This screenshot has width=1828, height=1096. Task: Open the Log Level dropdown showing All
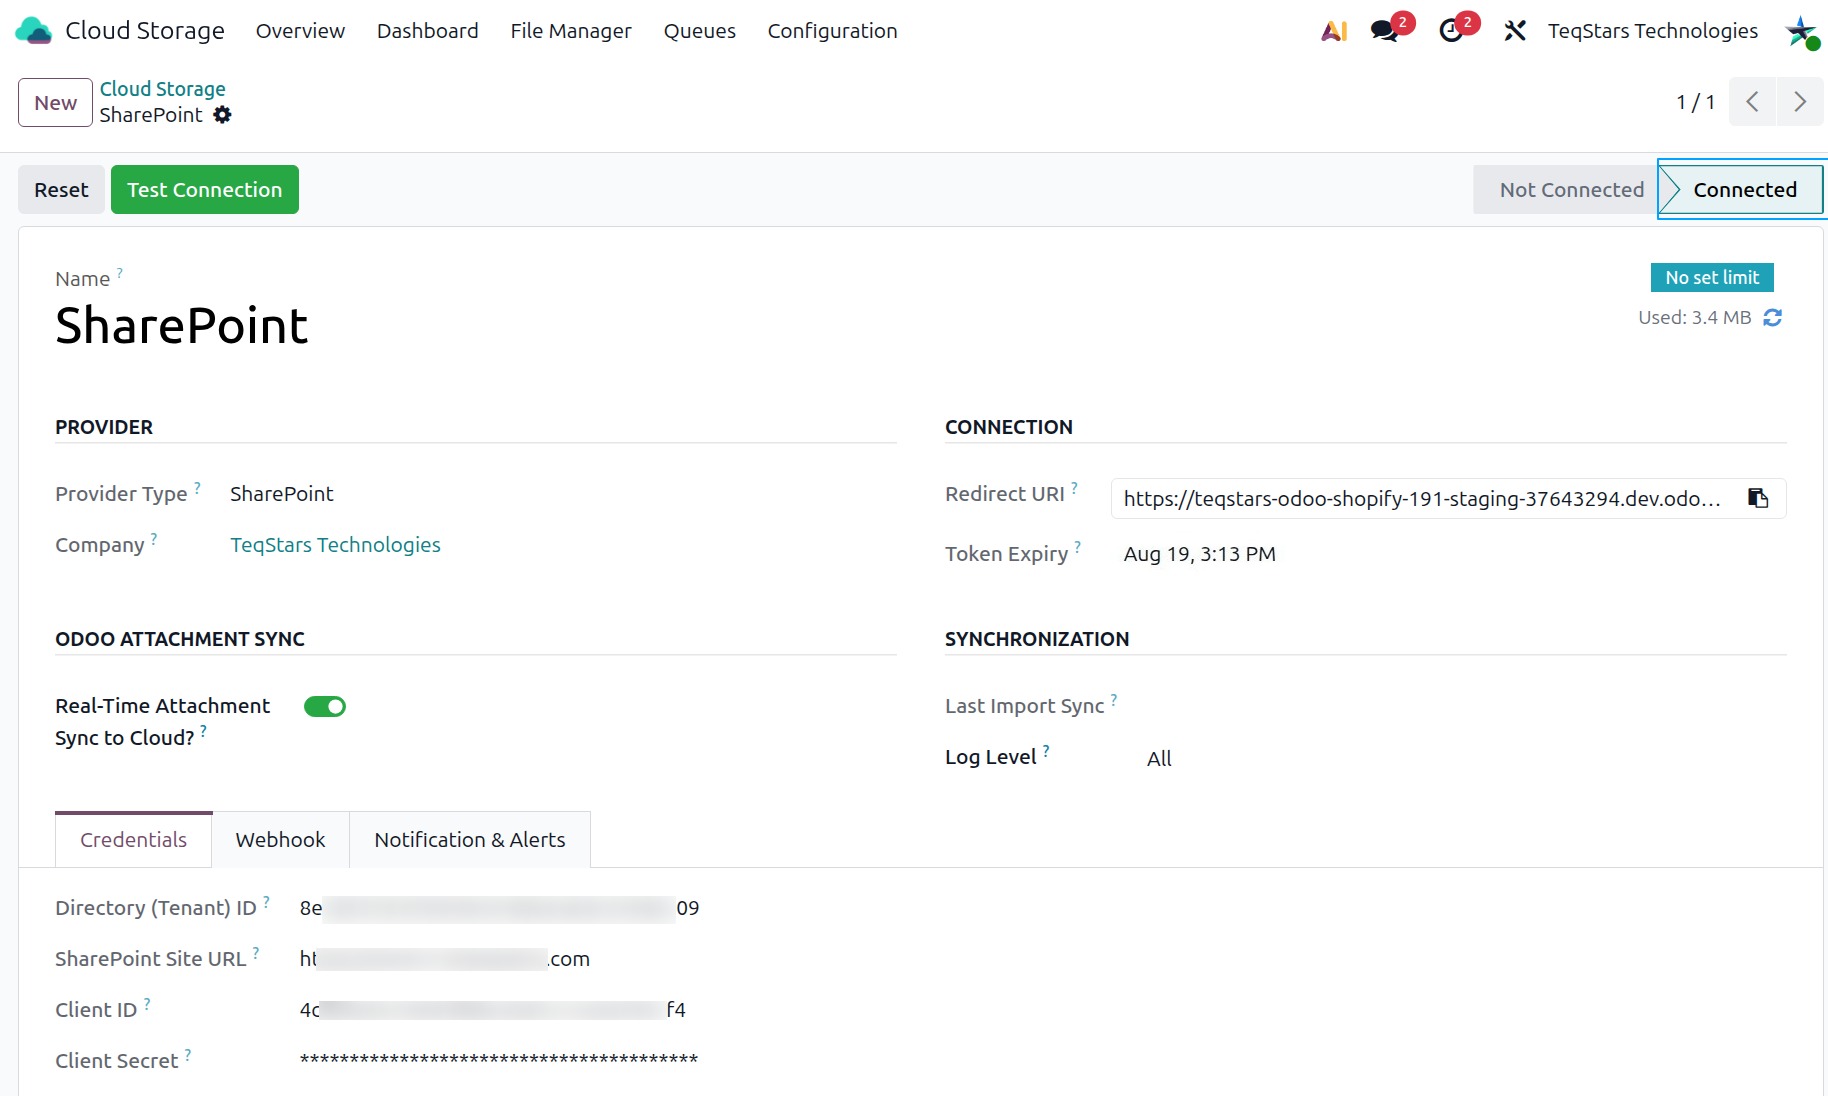[1159, 759]
